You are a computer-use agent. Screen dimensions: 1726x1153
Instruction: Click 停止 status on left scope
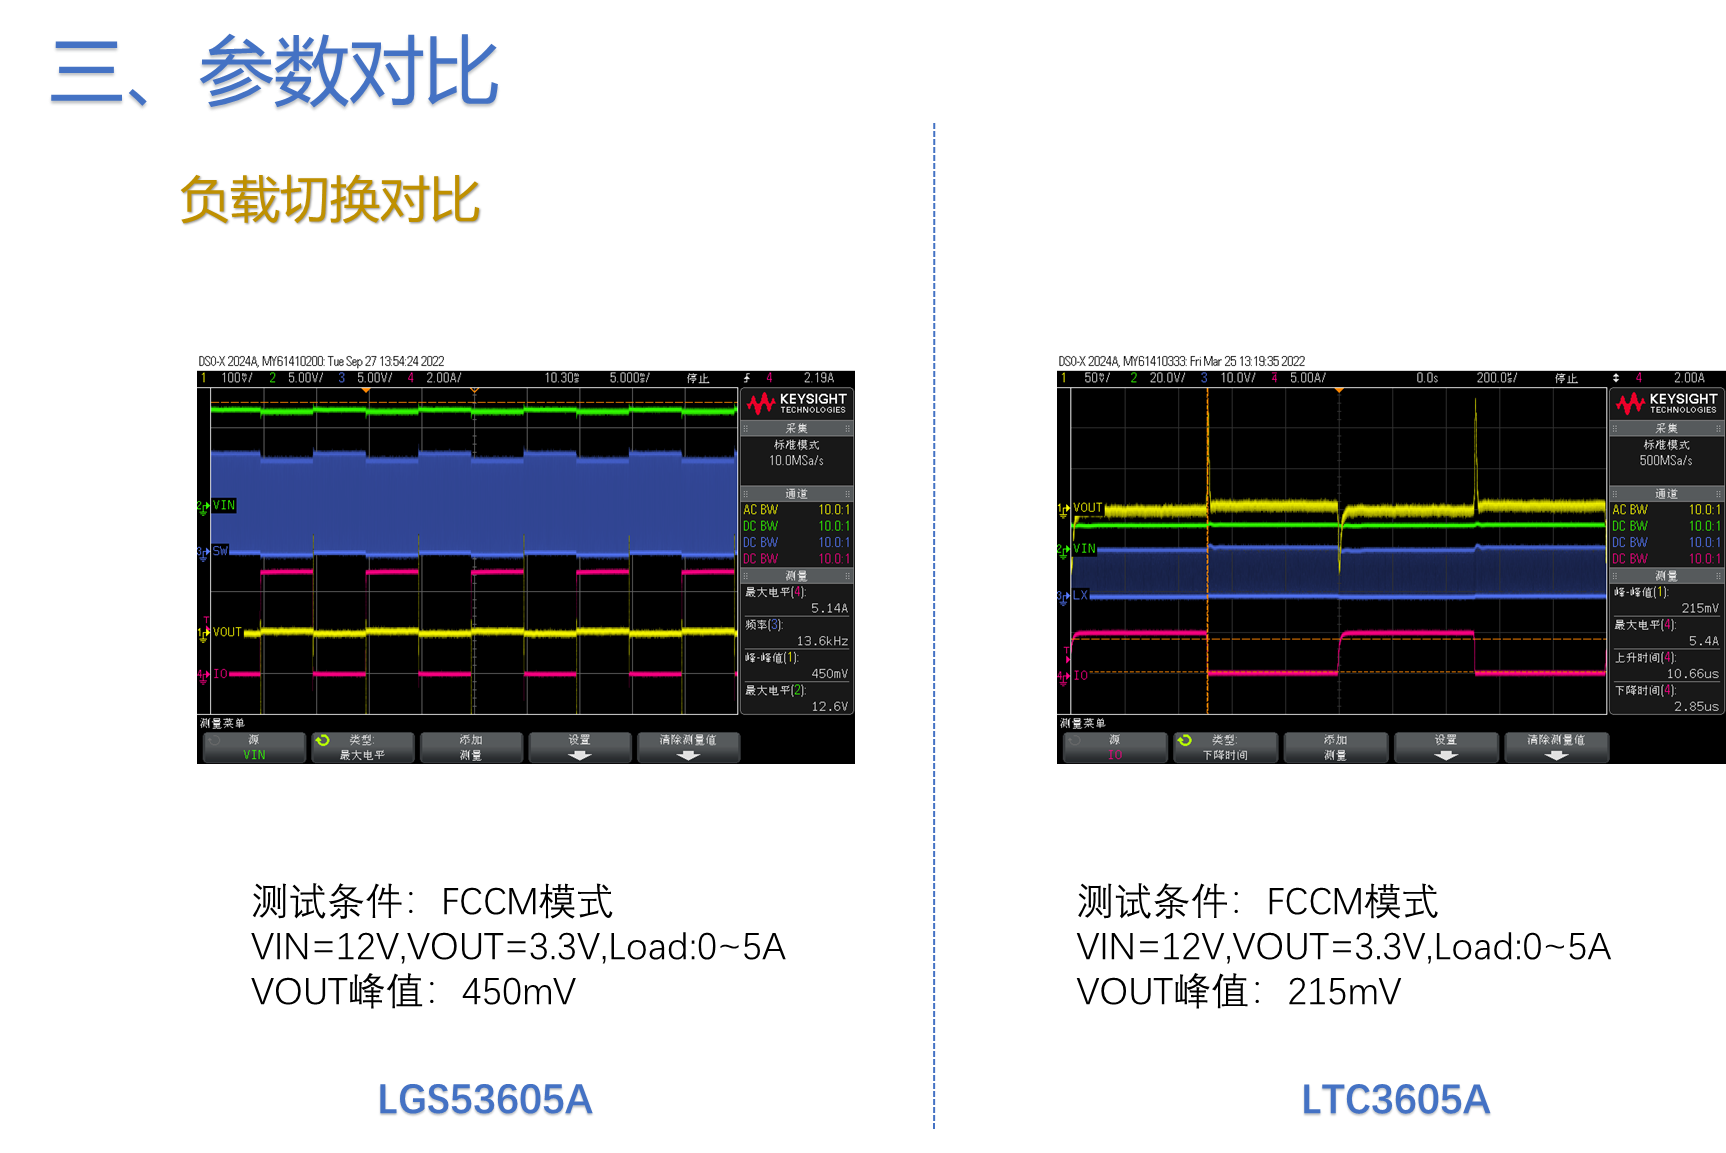(x=698, y=378)
